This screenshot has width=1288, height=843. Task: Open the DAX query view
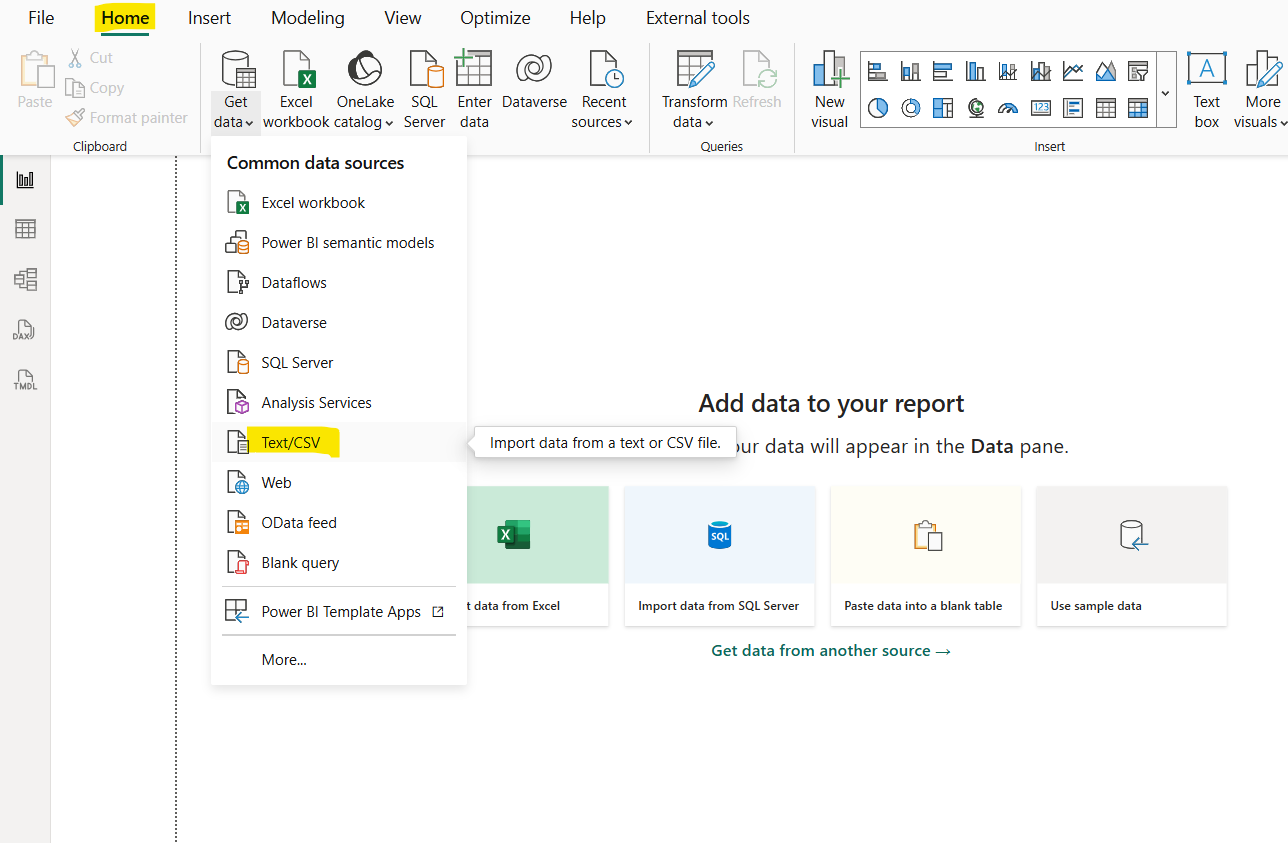point(24,329)
